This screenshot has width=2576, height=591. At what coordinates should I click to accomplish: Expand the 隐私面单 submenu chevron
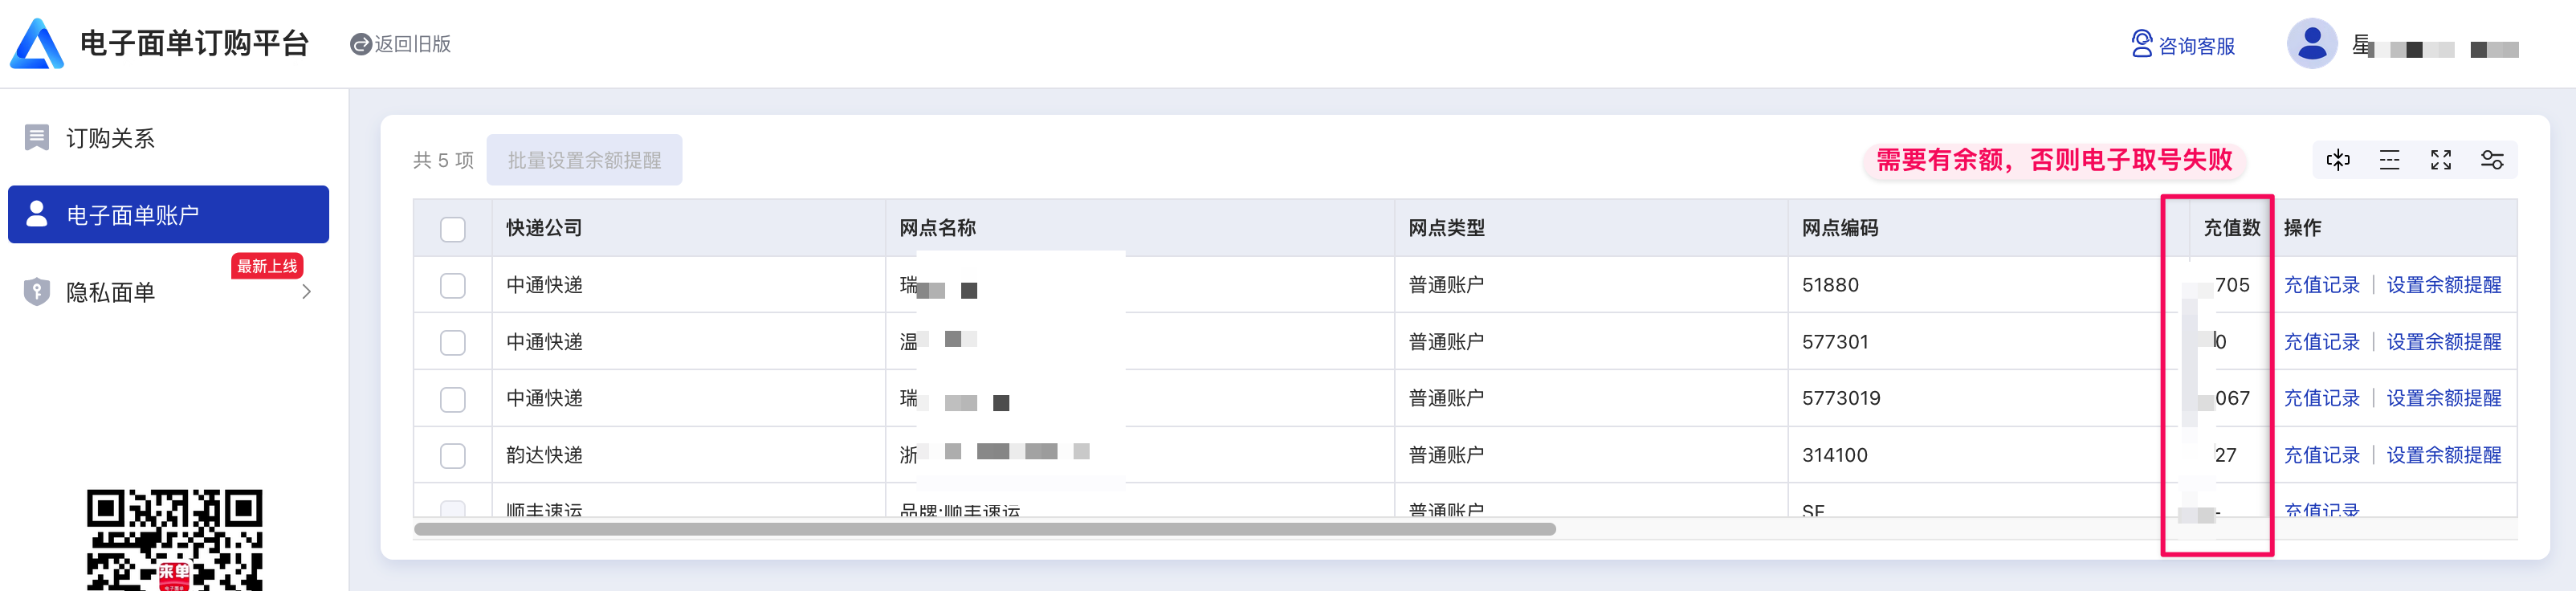(307, 292)
